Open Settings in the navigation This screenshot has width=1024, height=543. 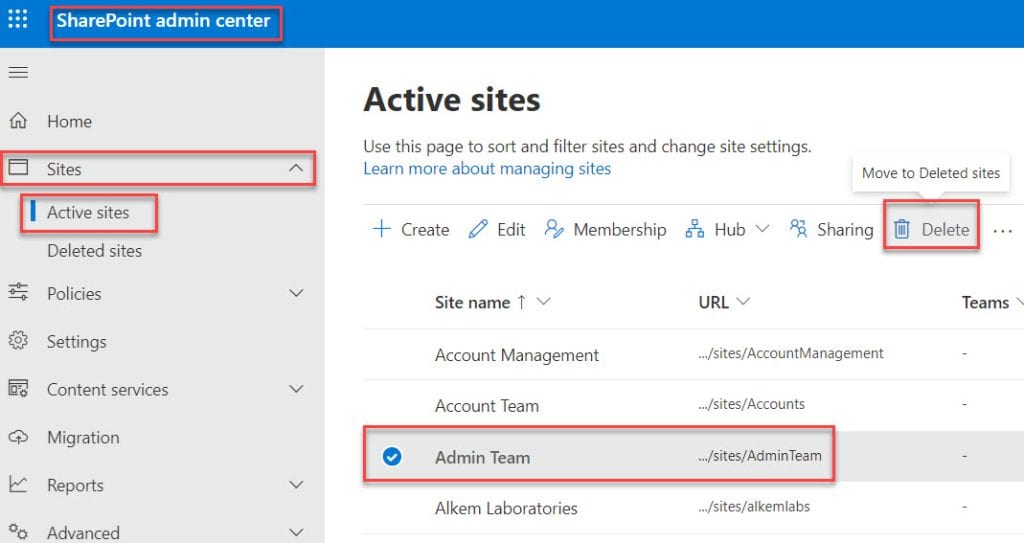coord(76,342)
